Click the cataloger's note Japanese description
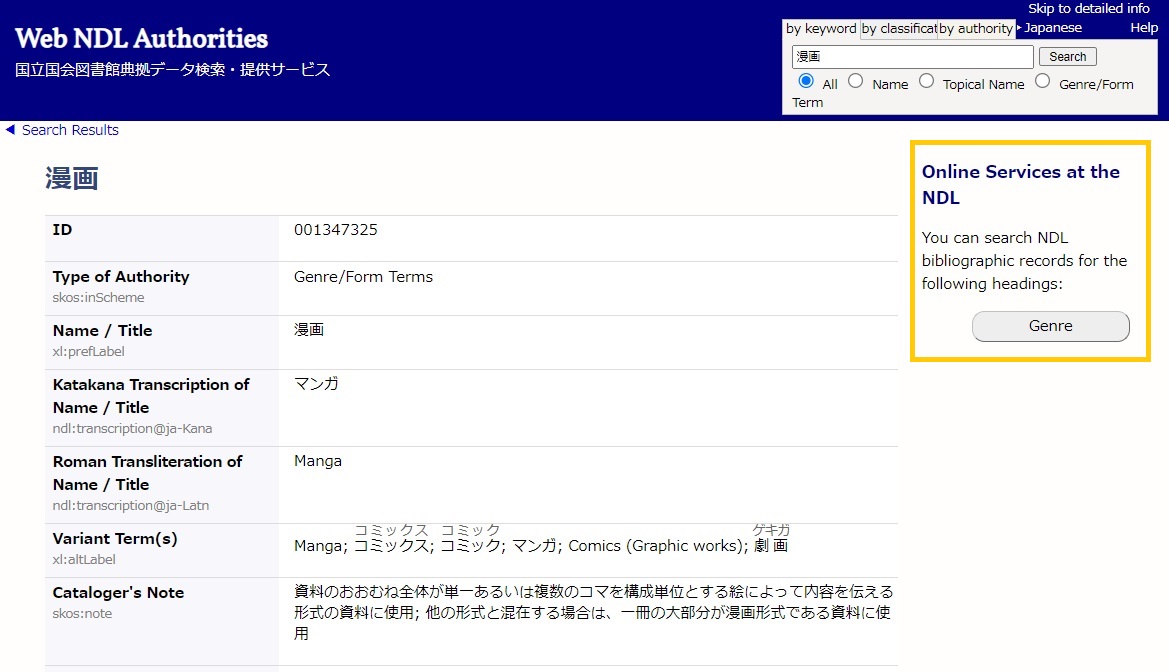This screenshot has width=1169, height=672. [x=593, y=613]
